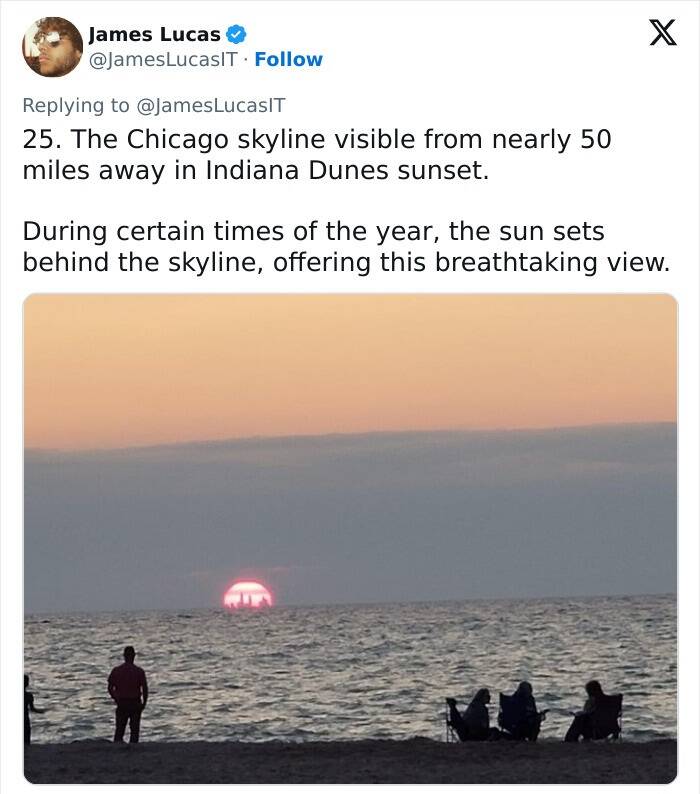Click the number 25 starting the tweet

(x=34, y=140)
